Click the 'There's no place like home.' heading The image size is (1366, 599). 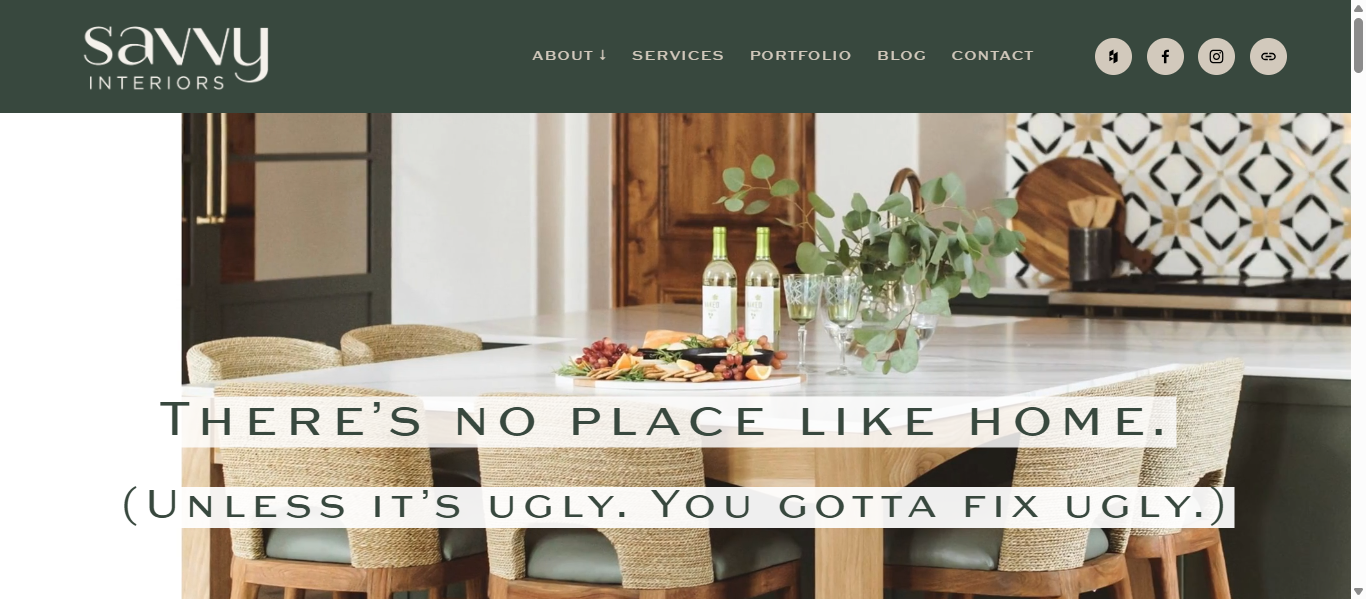(x=664, y=420)
